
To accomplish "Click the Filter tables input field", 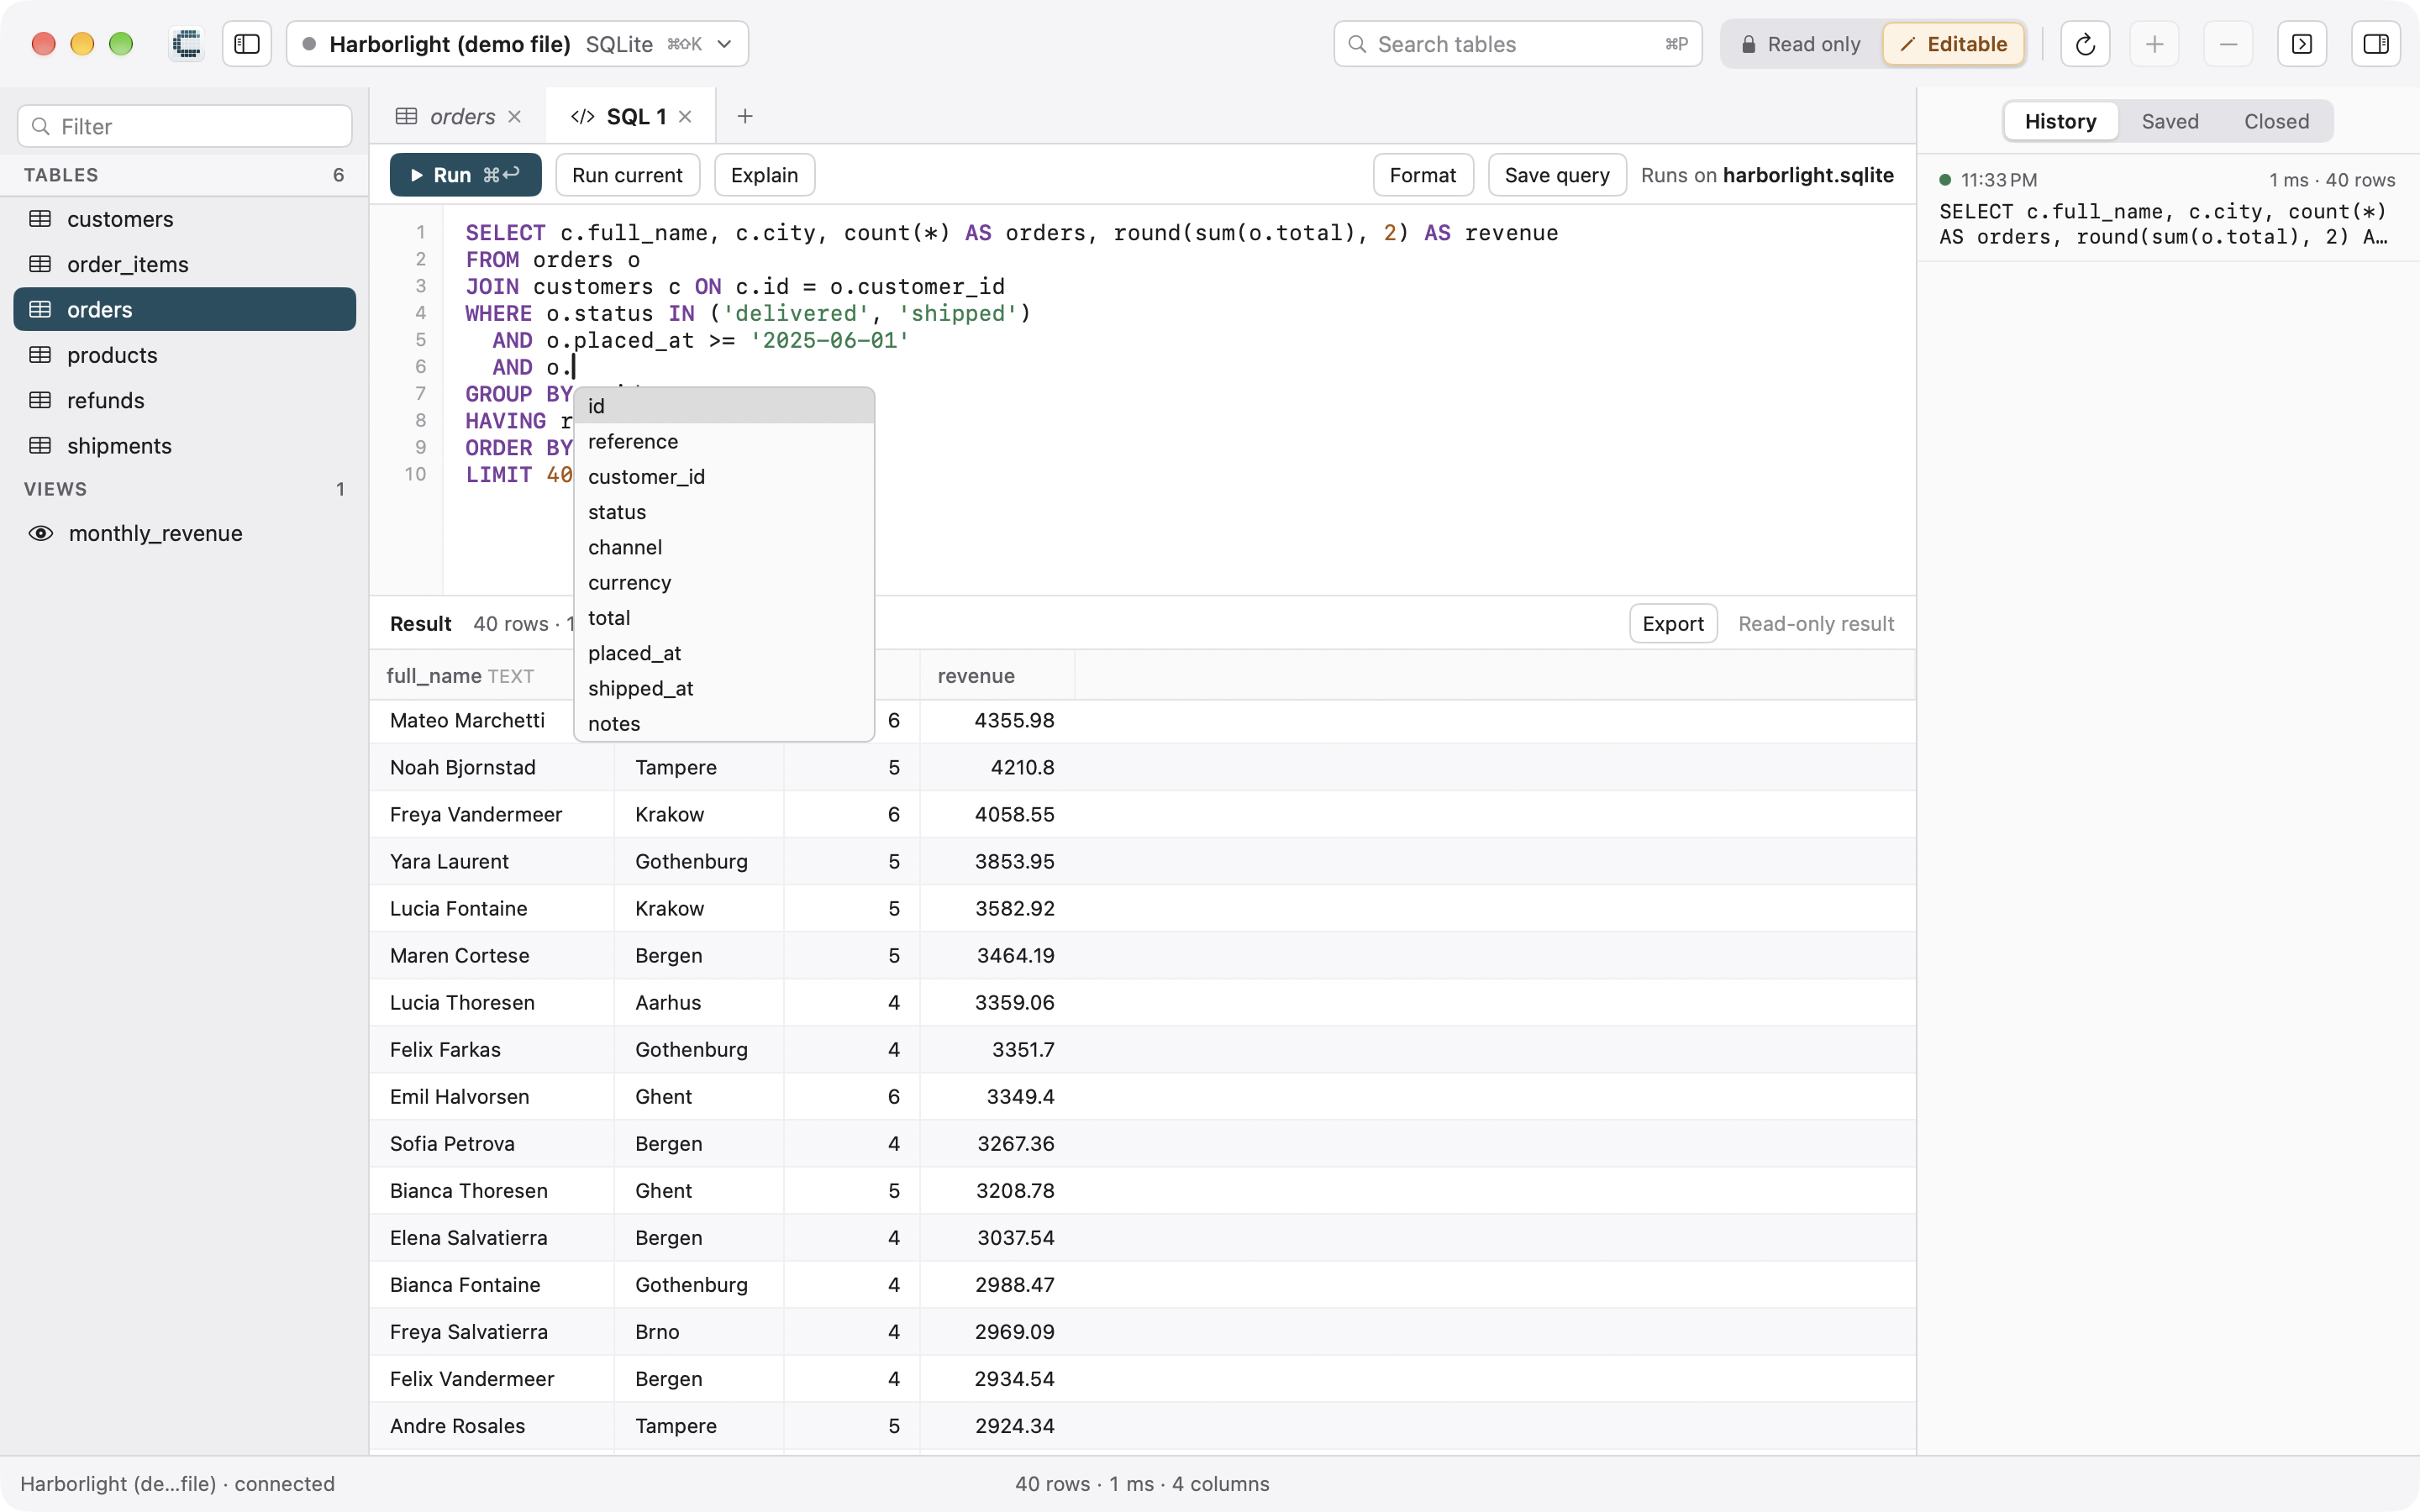I will [x=185, y=126].
